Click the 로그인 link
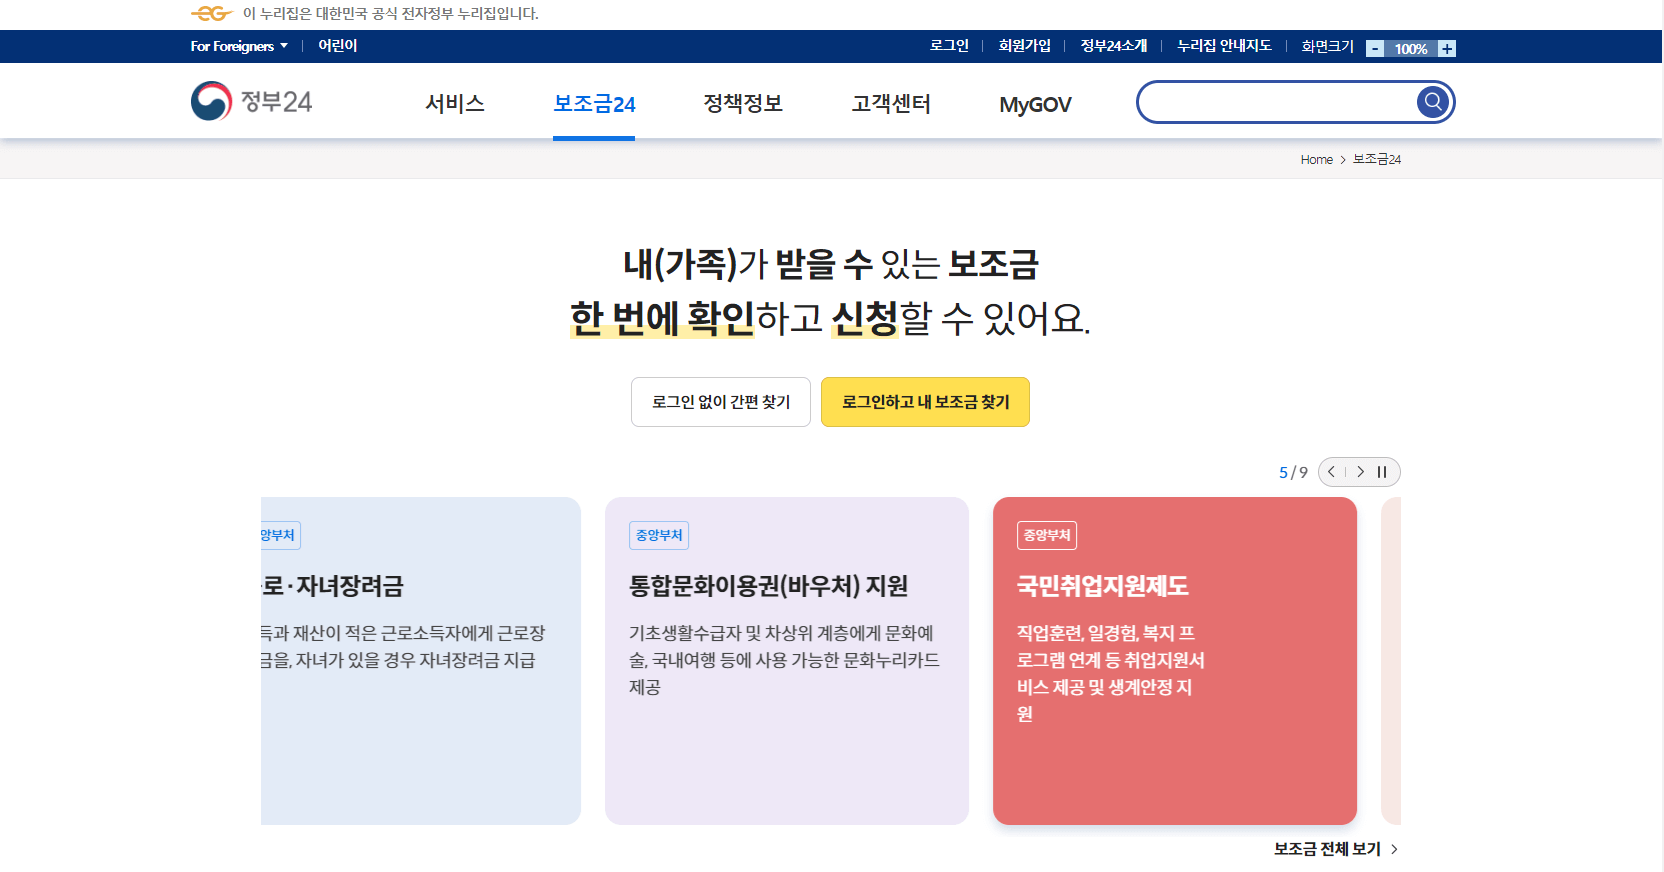Viewport: 1664px width, 872px height. 949,46
